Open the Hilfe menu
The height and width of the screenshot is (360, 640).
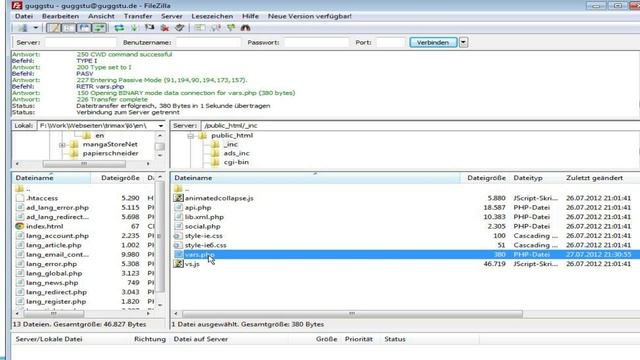[250, 16]
